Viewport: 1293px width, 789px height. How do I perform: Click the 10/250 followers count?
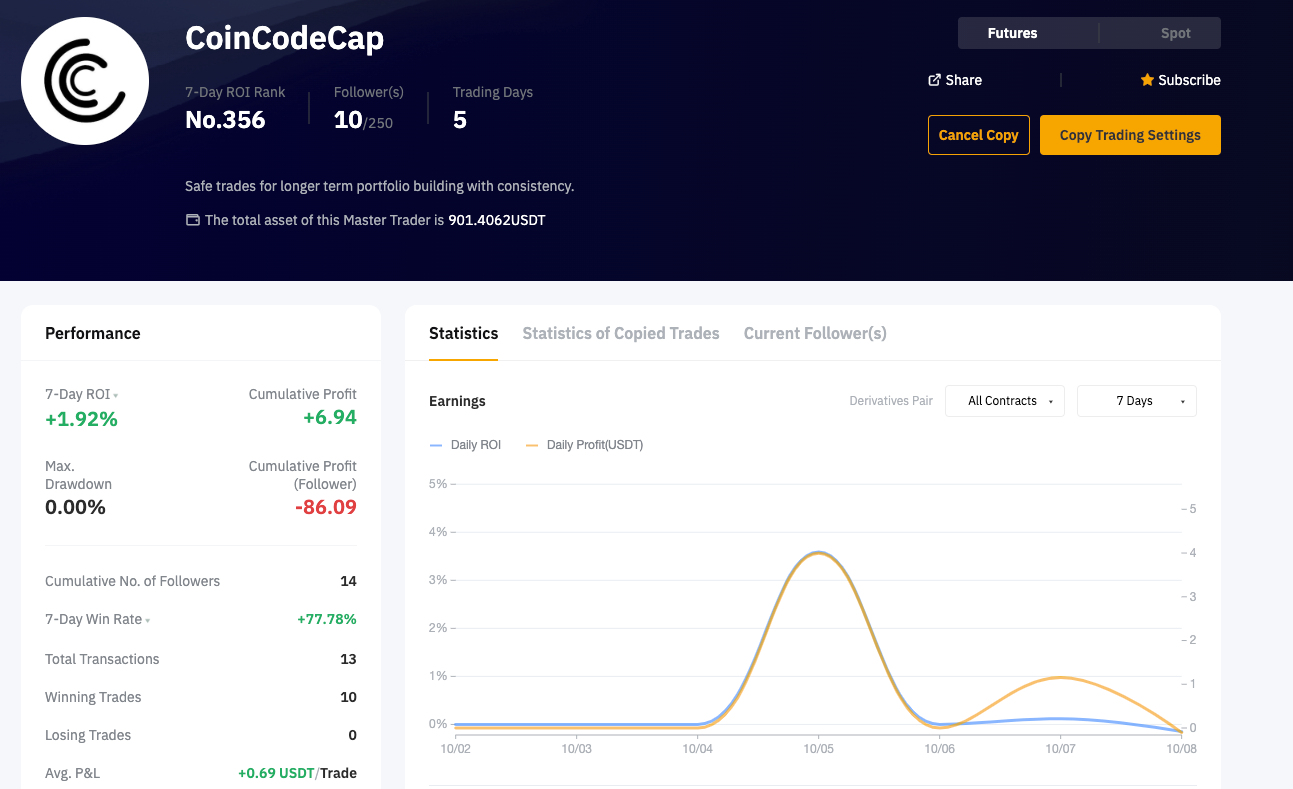click(363, 120)
